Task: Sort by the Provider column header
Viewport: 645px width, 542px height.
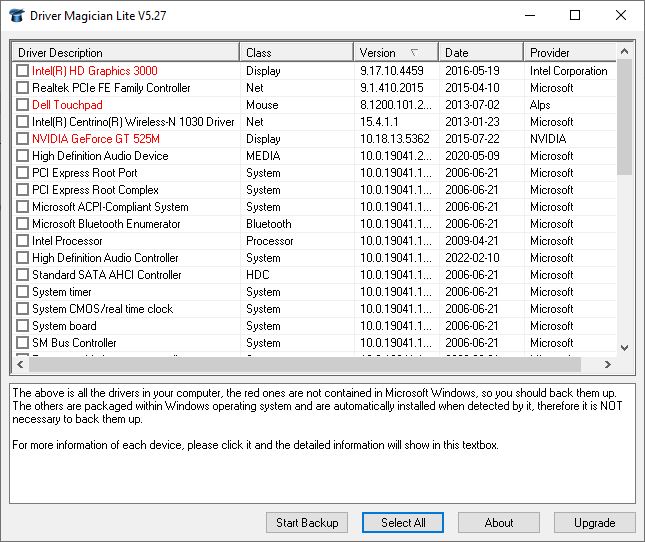Action: (570, 52)
